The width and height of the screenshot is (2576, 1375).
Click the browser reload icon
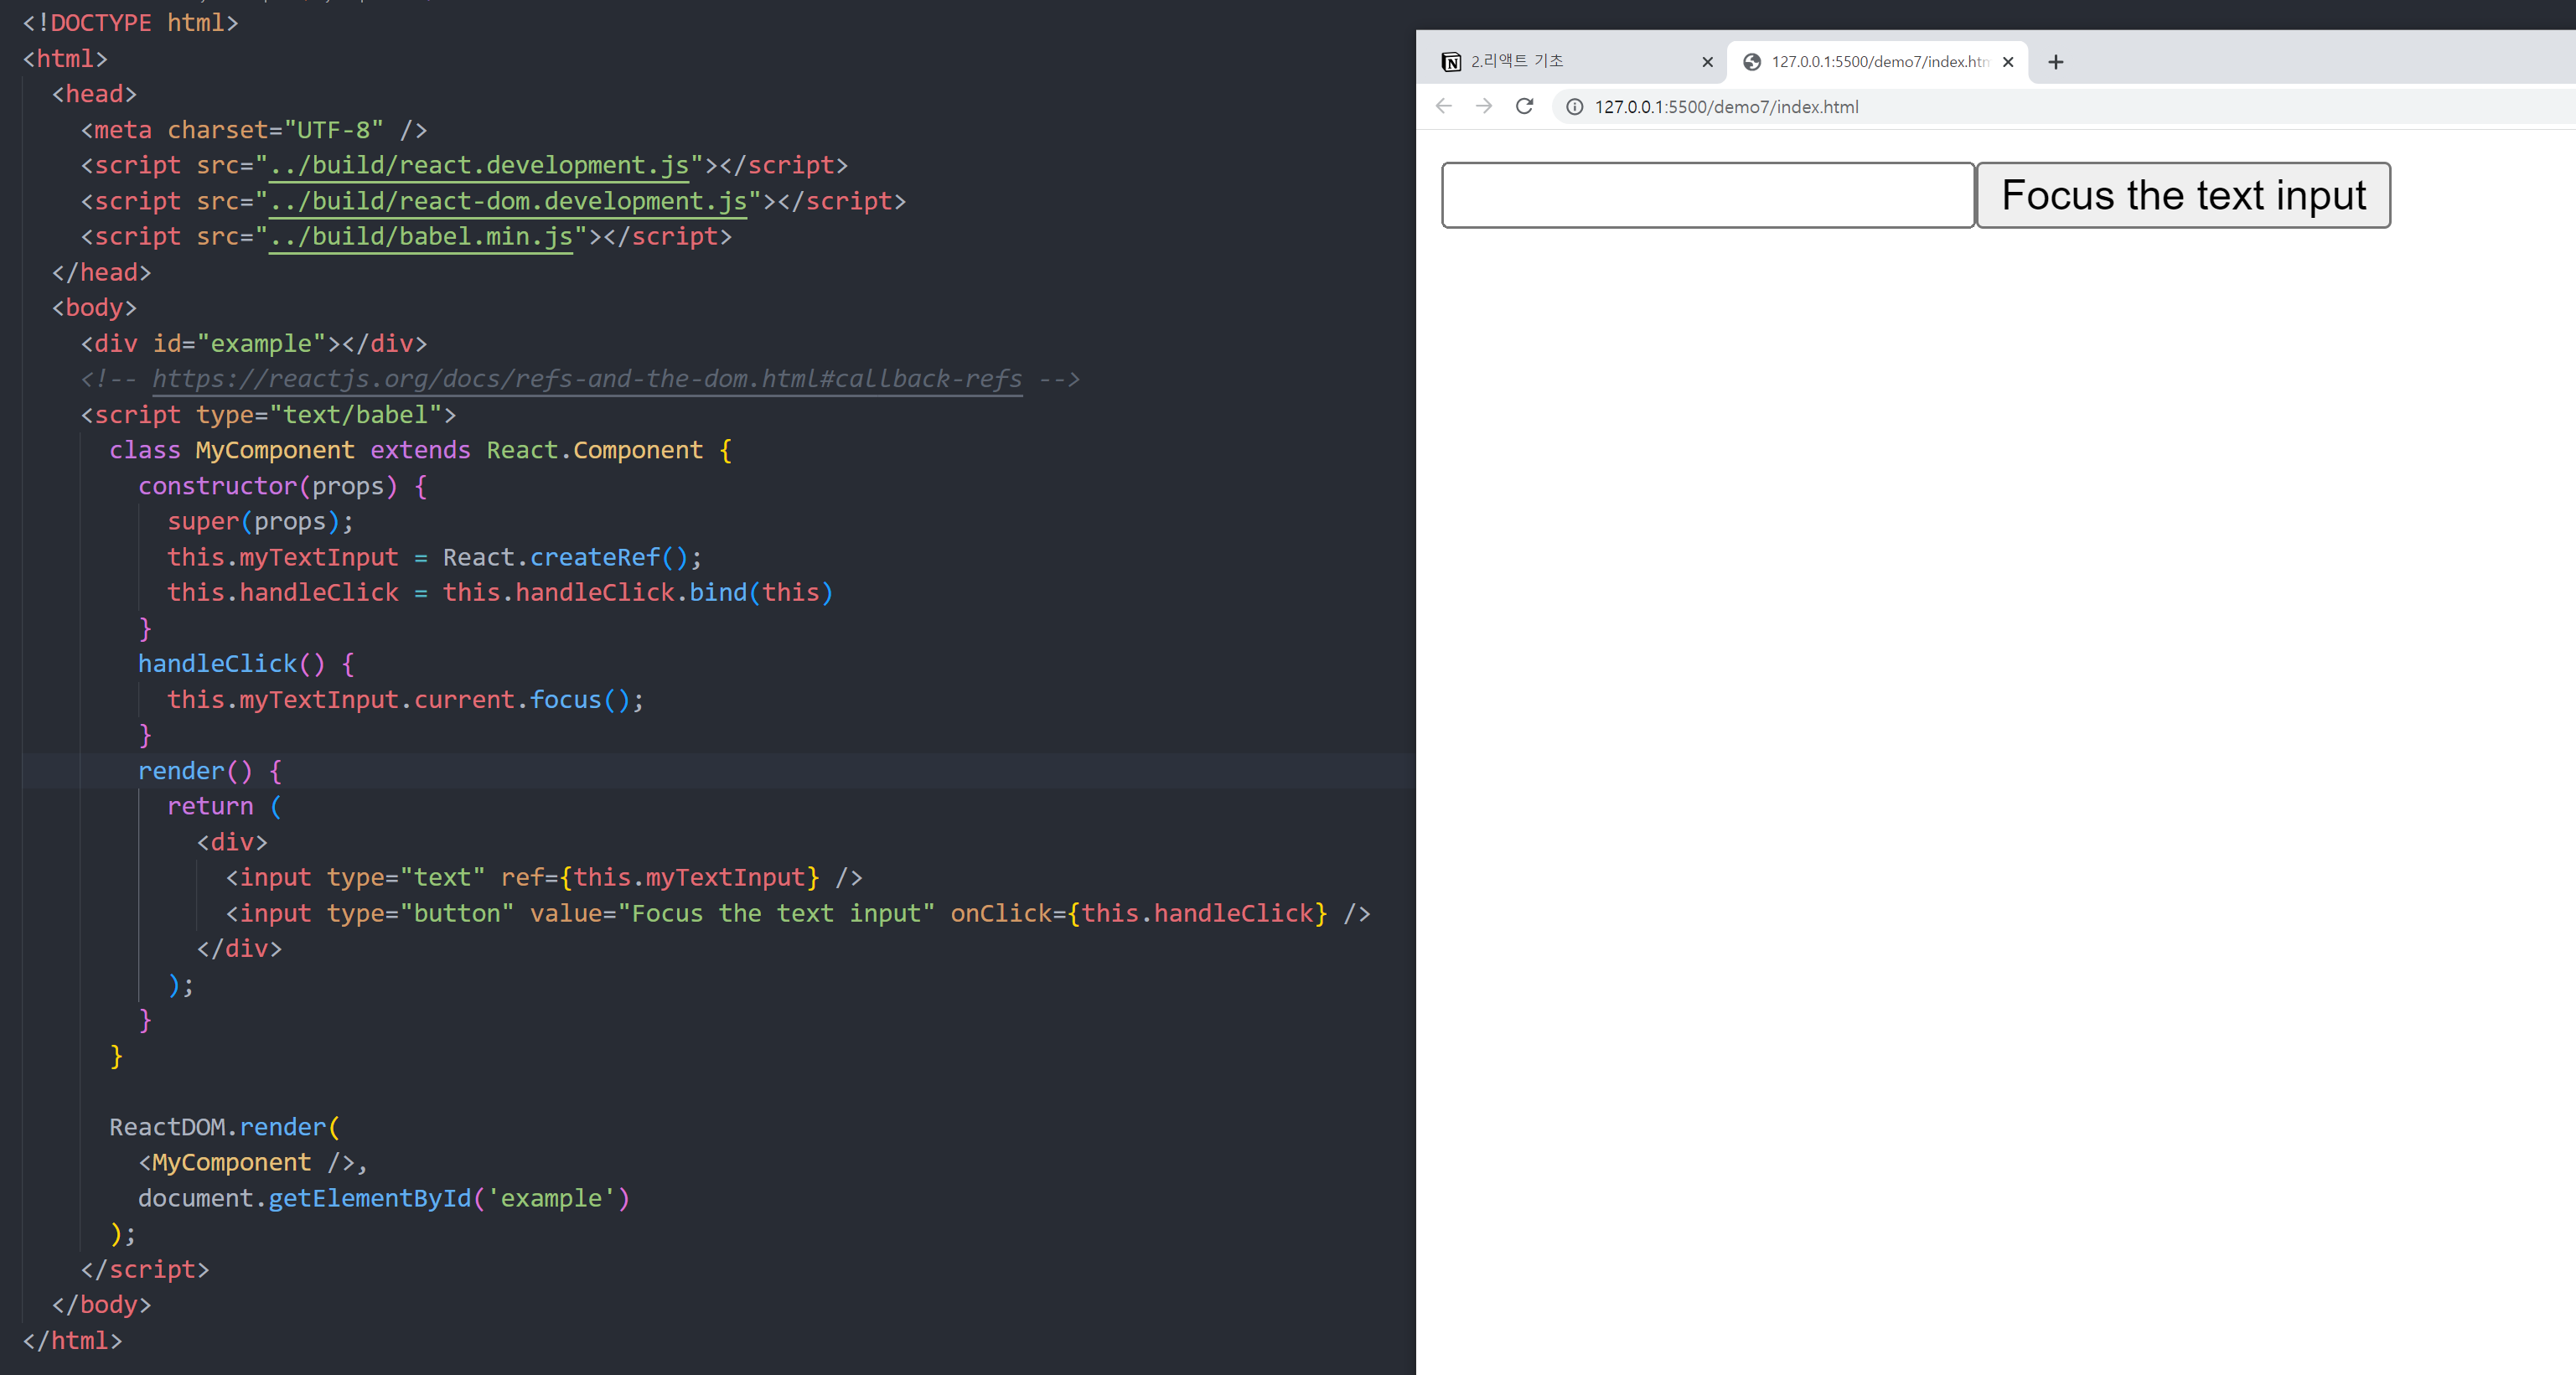click(1524, 106)
